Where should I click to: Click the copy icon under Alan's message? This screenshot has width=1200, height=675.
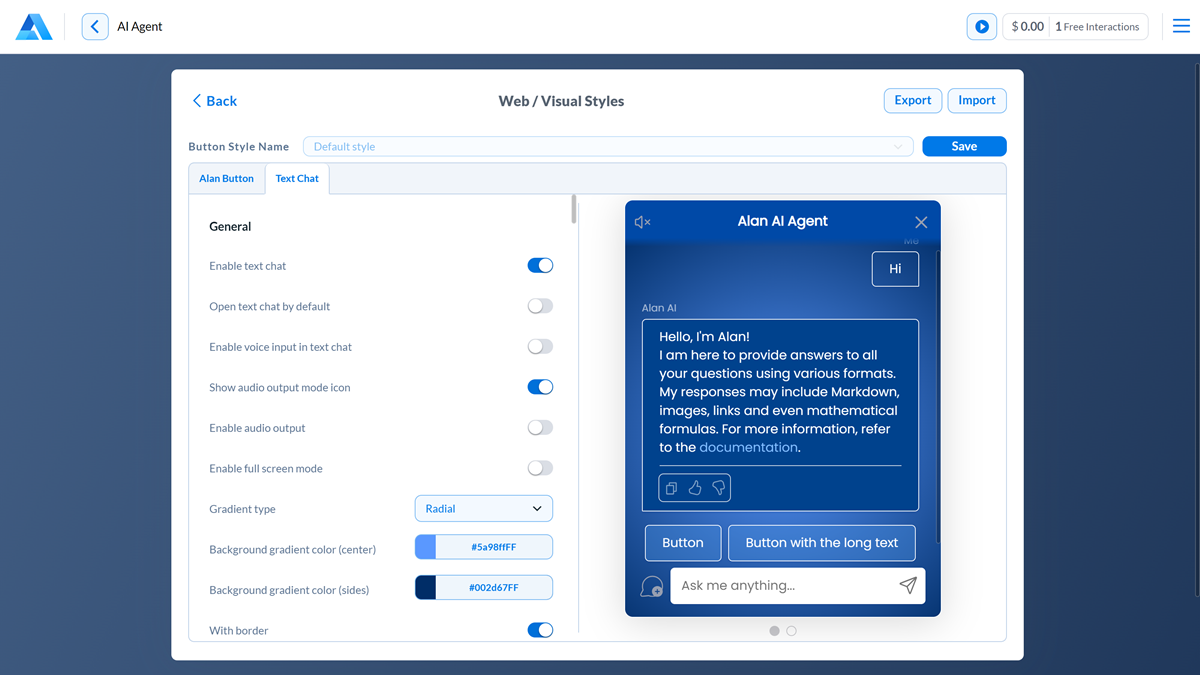(671, 488)
